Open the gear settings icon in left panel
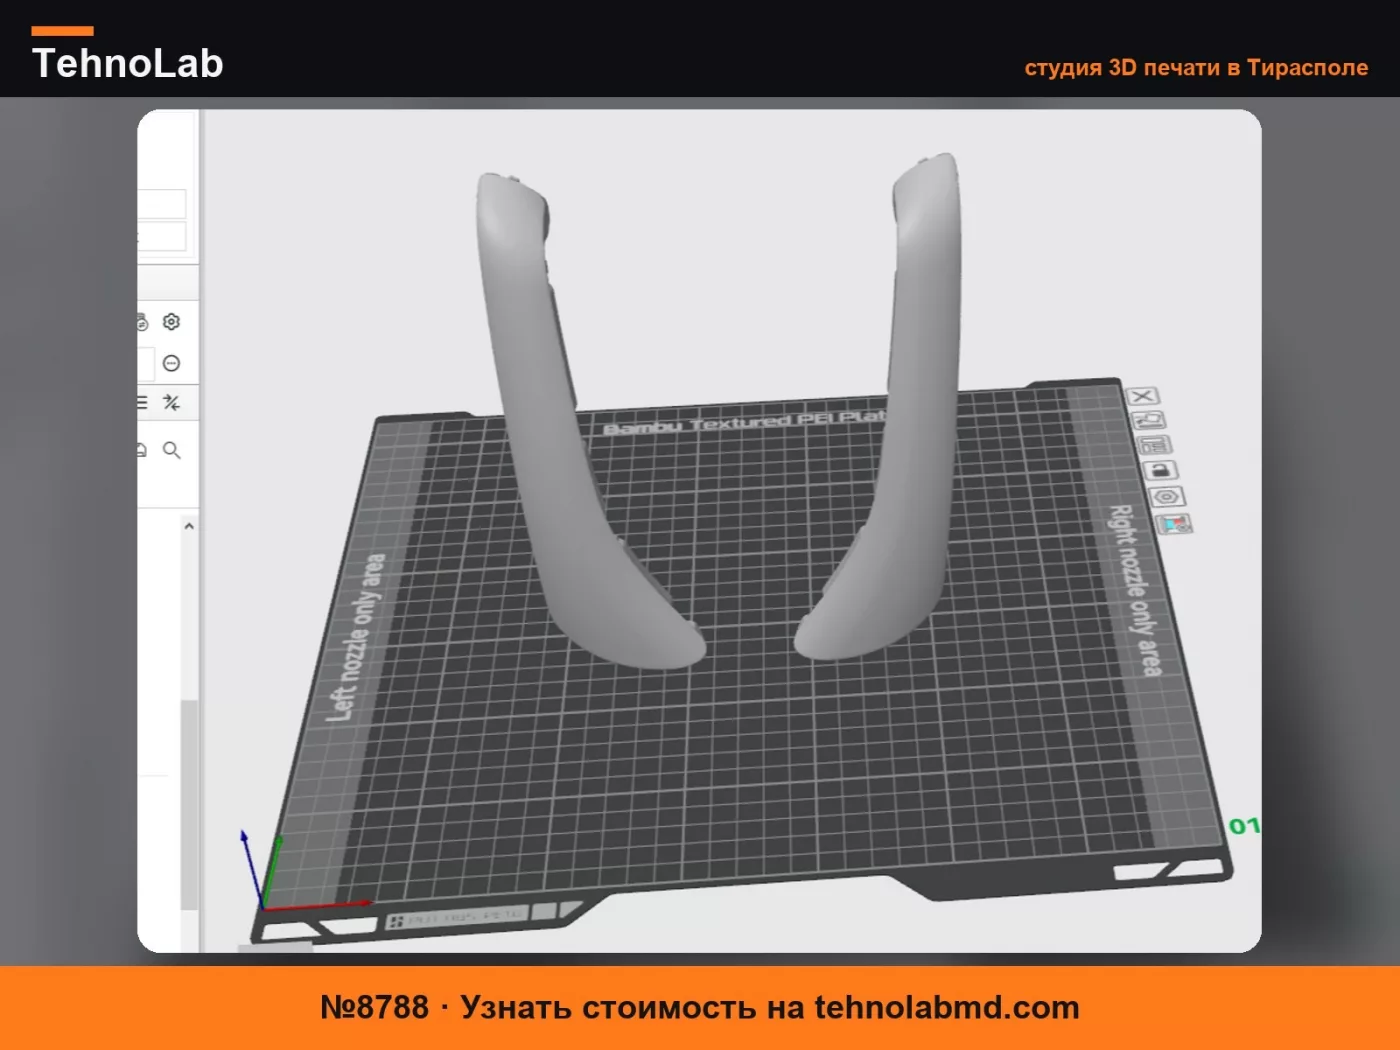Image resolution: width=1400 pixels, height=1050 pixels. pos(171,322)
